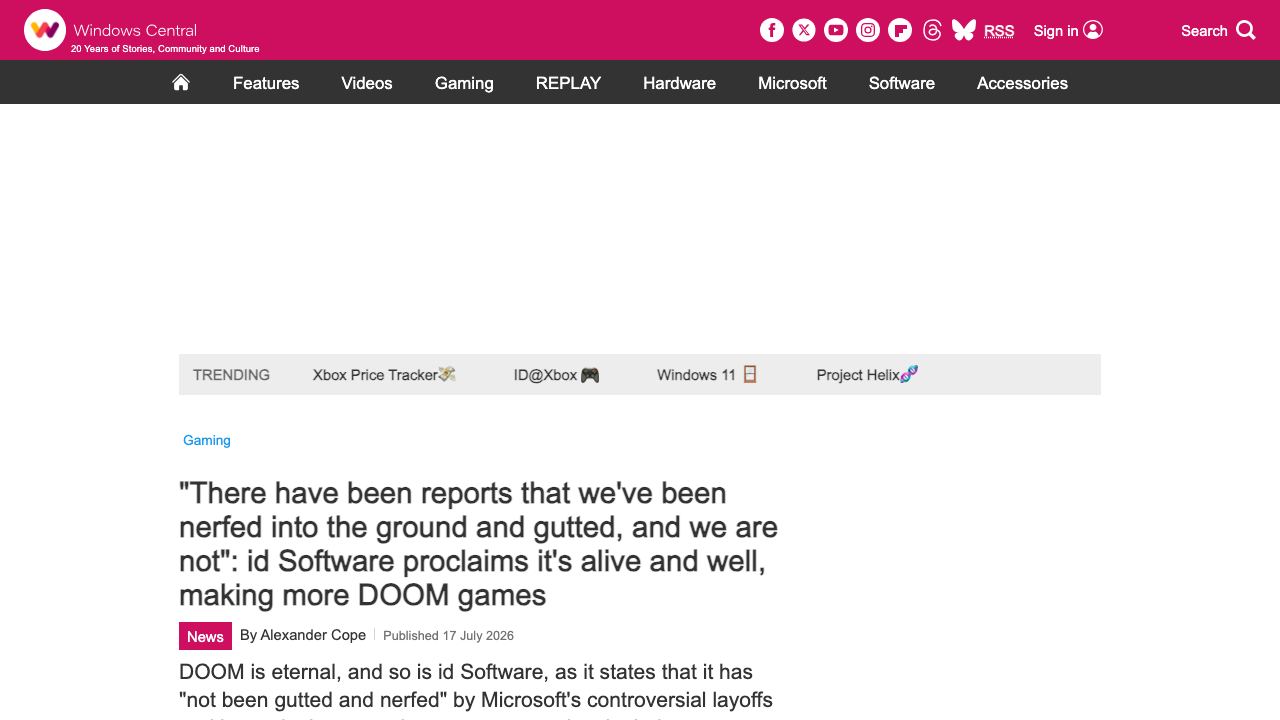Click Sign in in the header

(x=1068, y=30)
